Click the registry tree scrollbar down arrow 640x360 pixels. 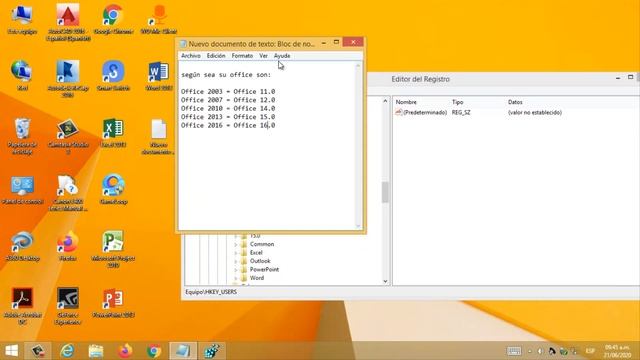pos(385,281)
